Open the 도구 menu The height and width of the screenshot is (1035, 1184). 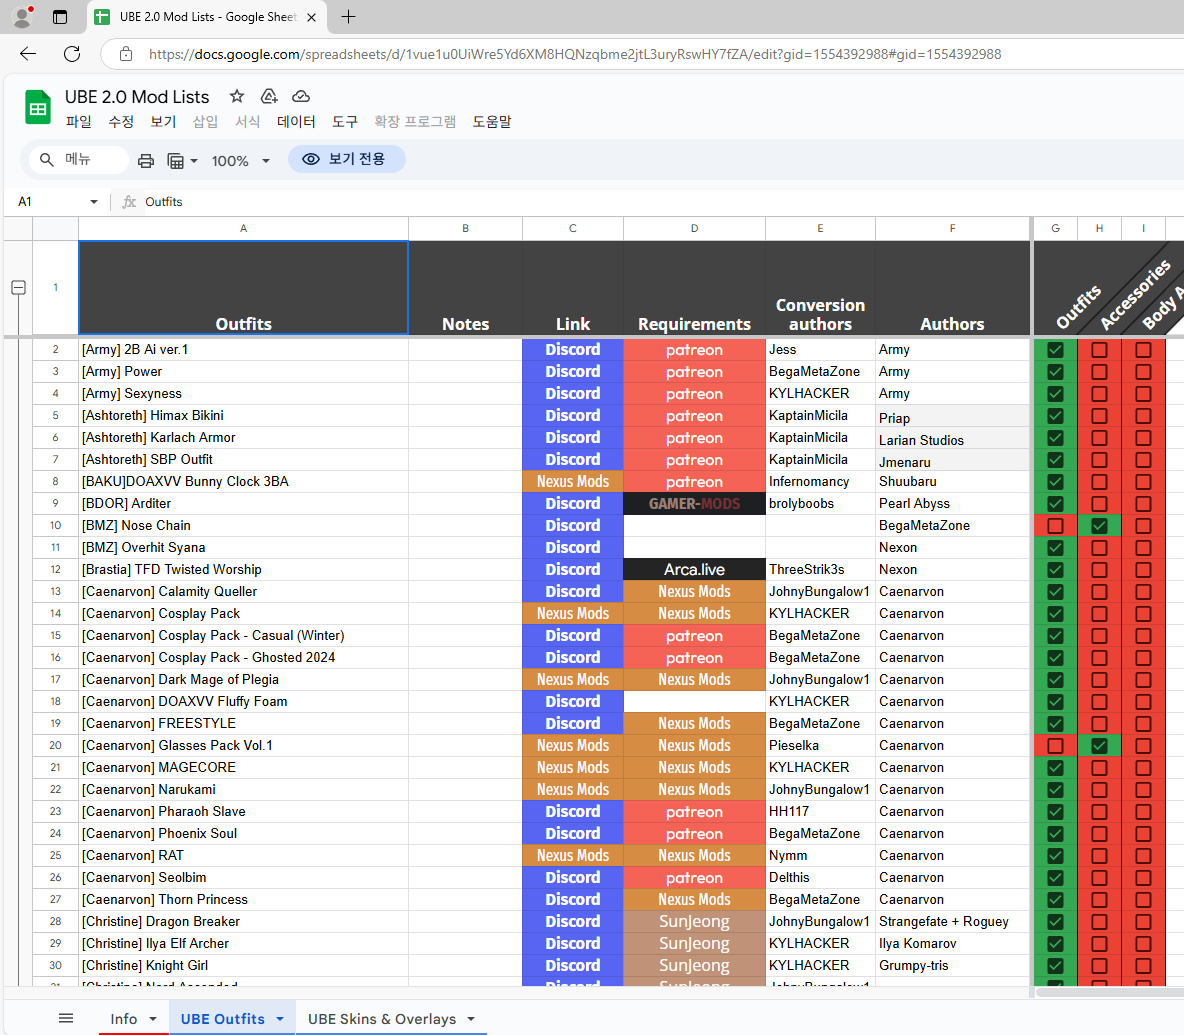tap(345, 122)
